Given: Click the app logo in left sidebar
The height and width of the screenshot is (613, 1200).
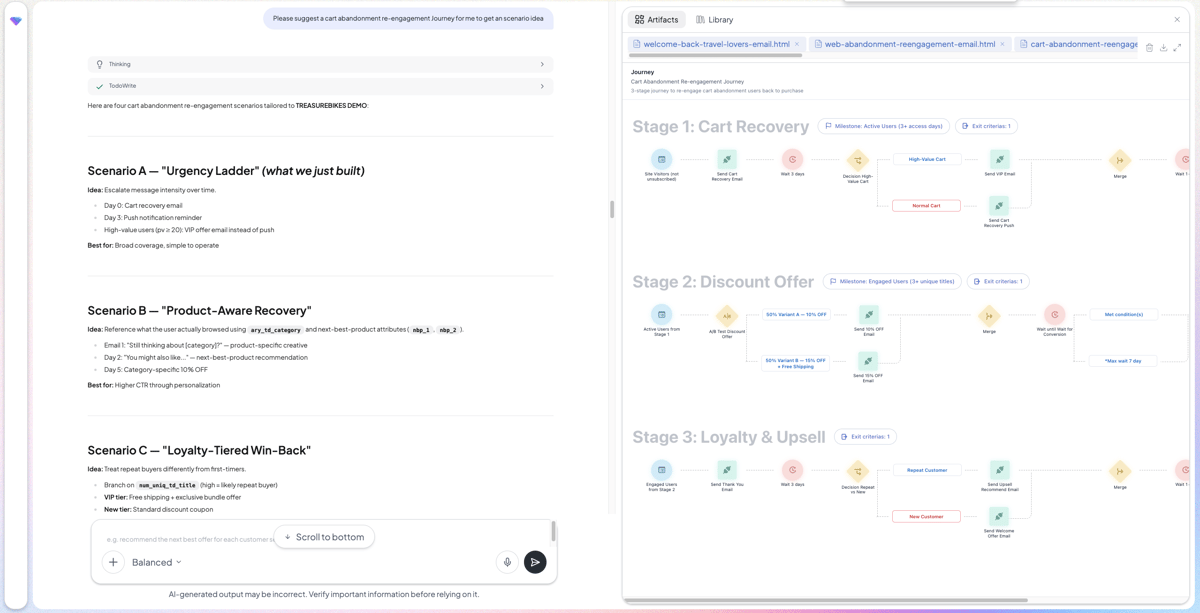Looking at the screenshot, I should coord(16,20).
